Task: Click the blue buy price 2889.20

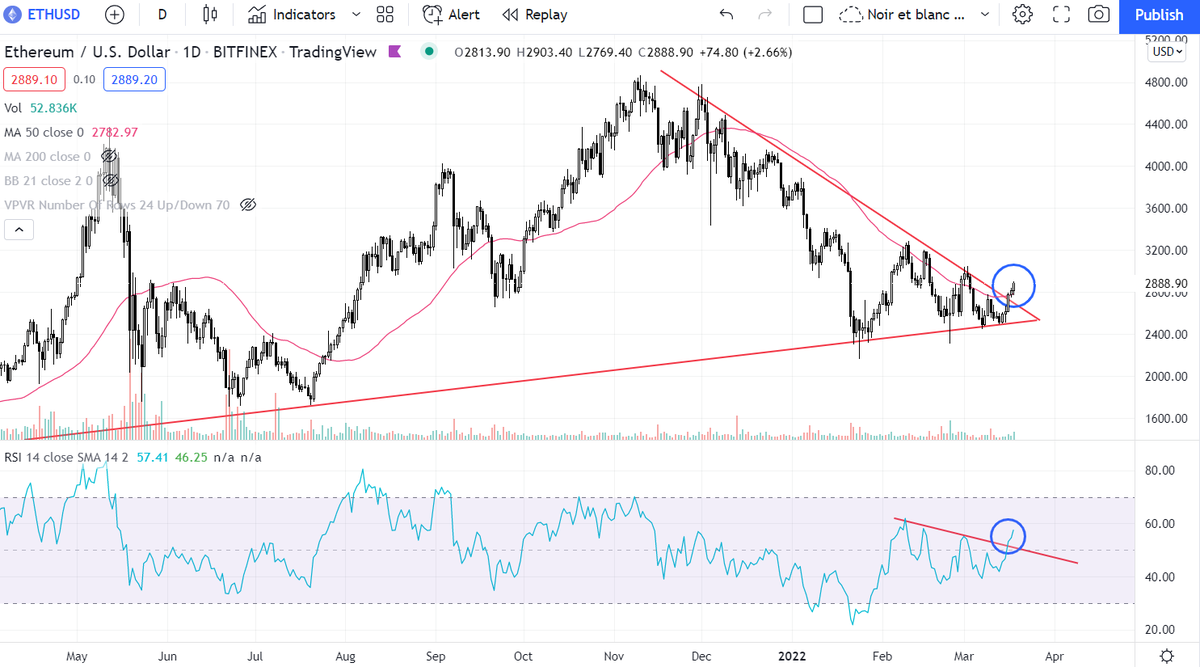Action: (x=132, y=78)
